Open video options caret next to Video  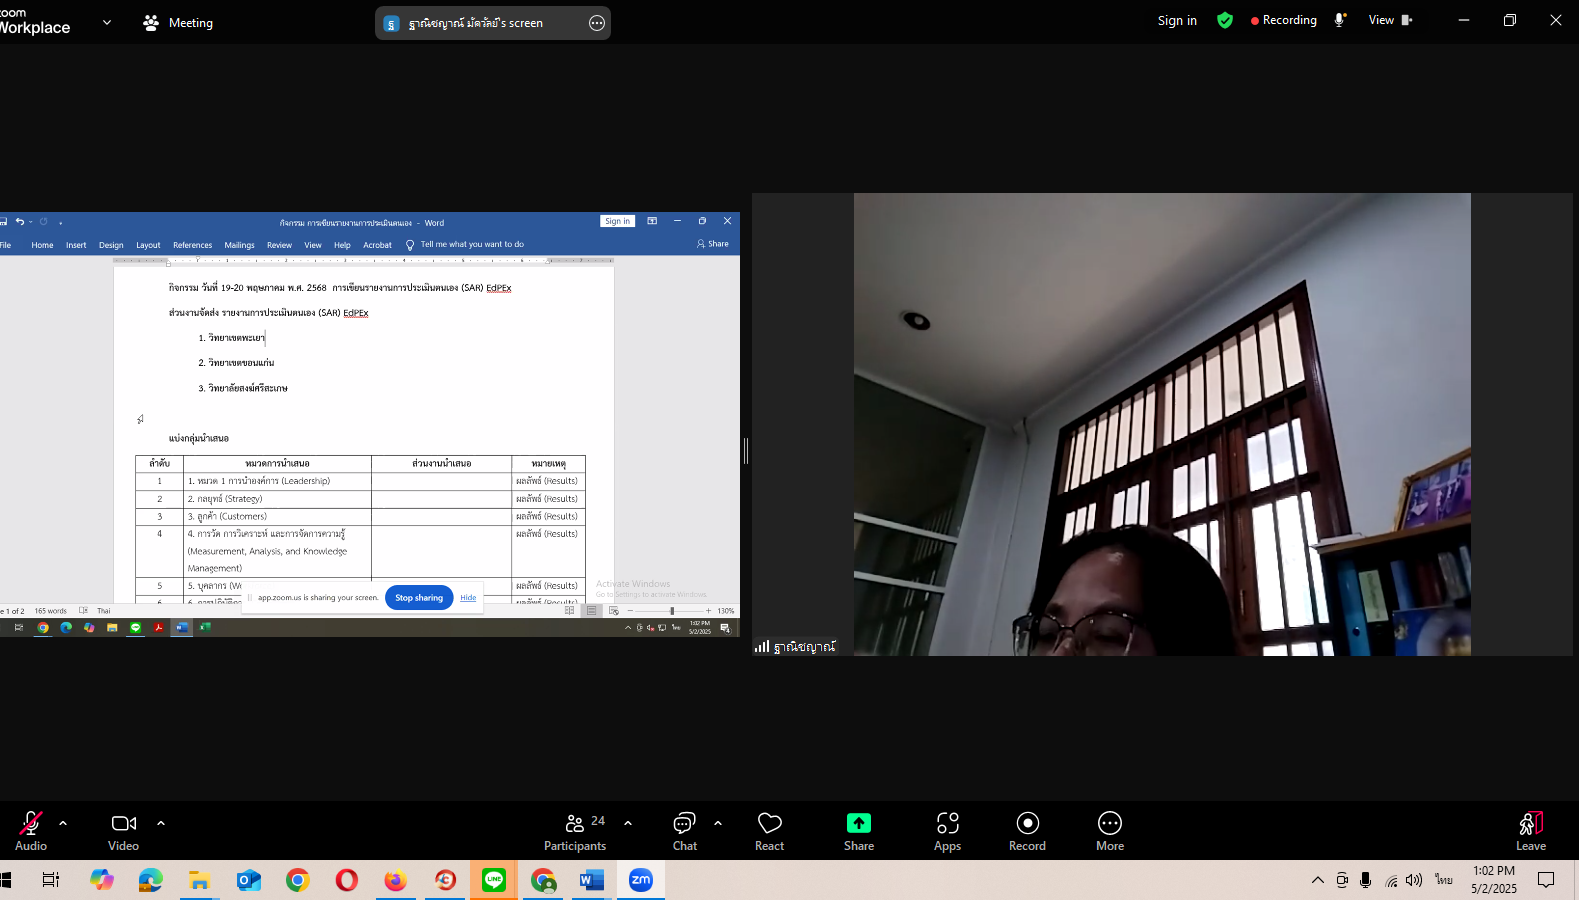(161, 823)
